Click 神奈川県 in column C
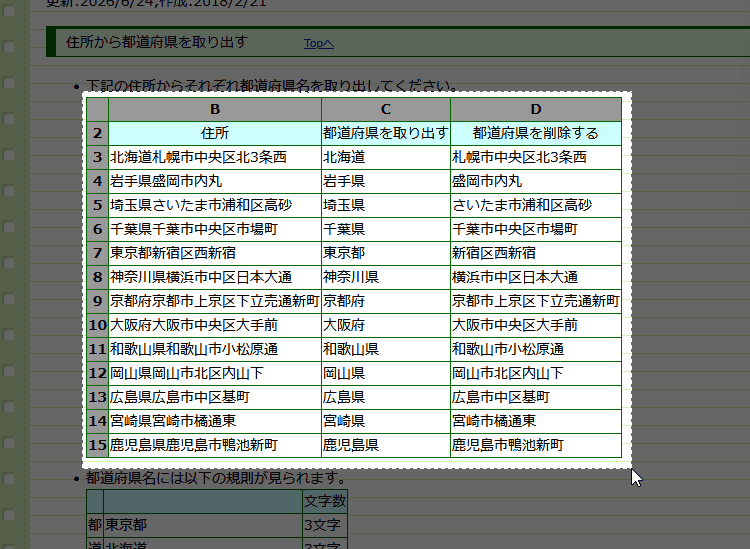750x549 pixels. coord(386,277)
